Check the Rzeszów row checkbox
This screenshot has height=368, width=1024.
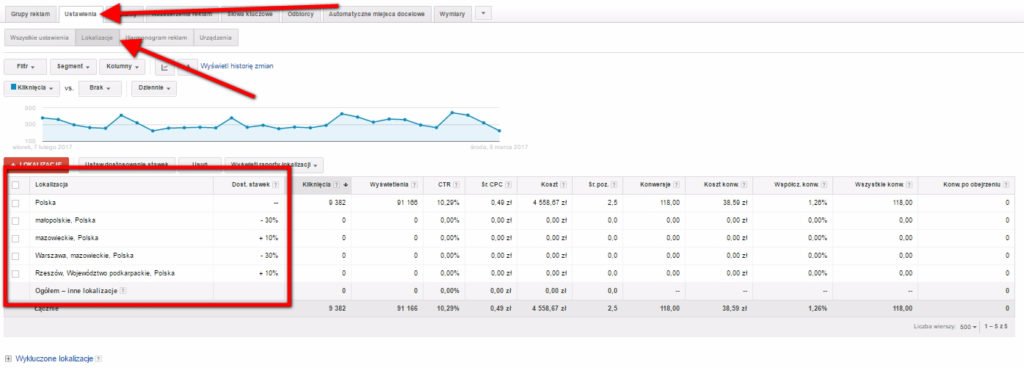click(16, 273)
